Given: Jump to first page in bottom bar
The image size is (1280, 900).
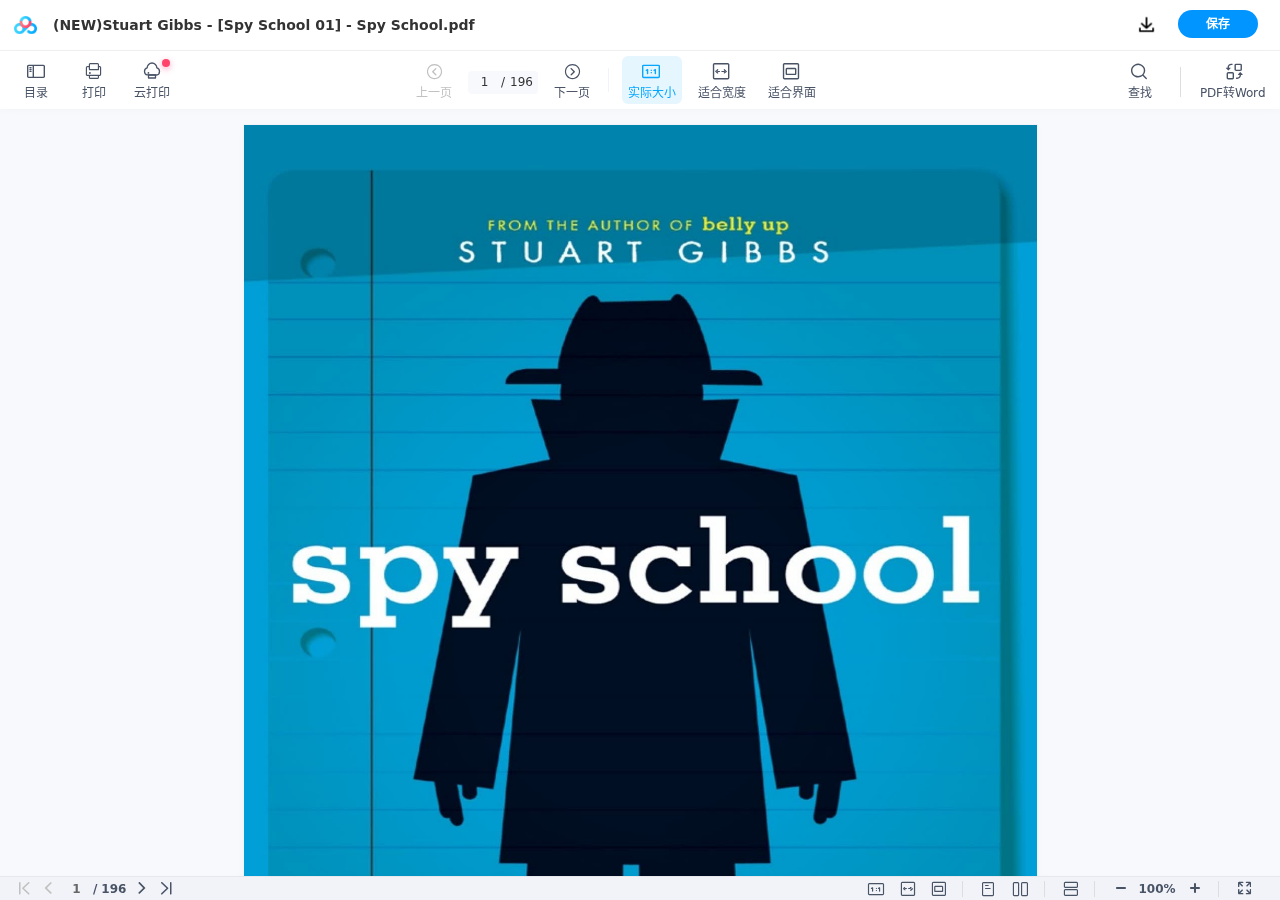Looking at the screenshot, I should click(24, 888).
